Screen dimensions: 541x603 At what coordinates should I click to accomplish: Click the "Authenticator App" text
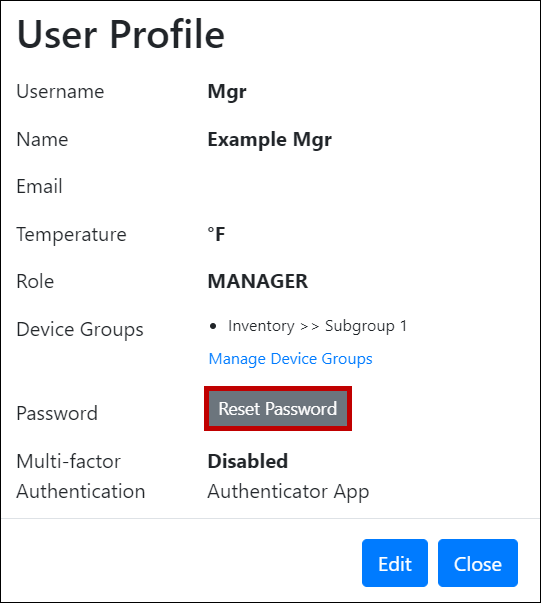[x=288, y=492]
